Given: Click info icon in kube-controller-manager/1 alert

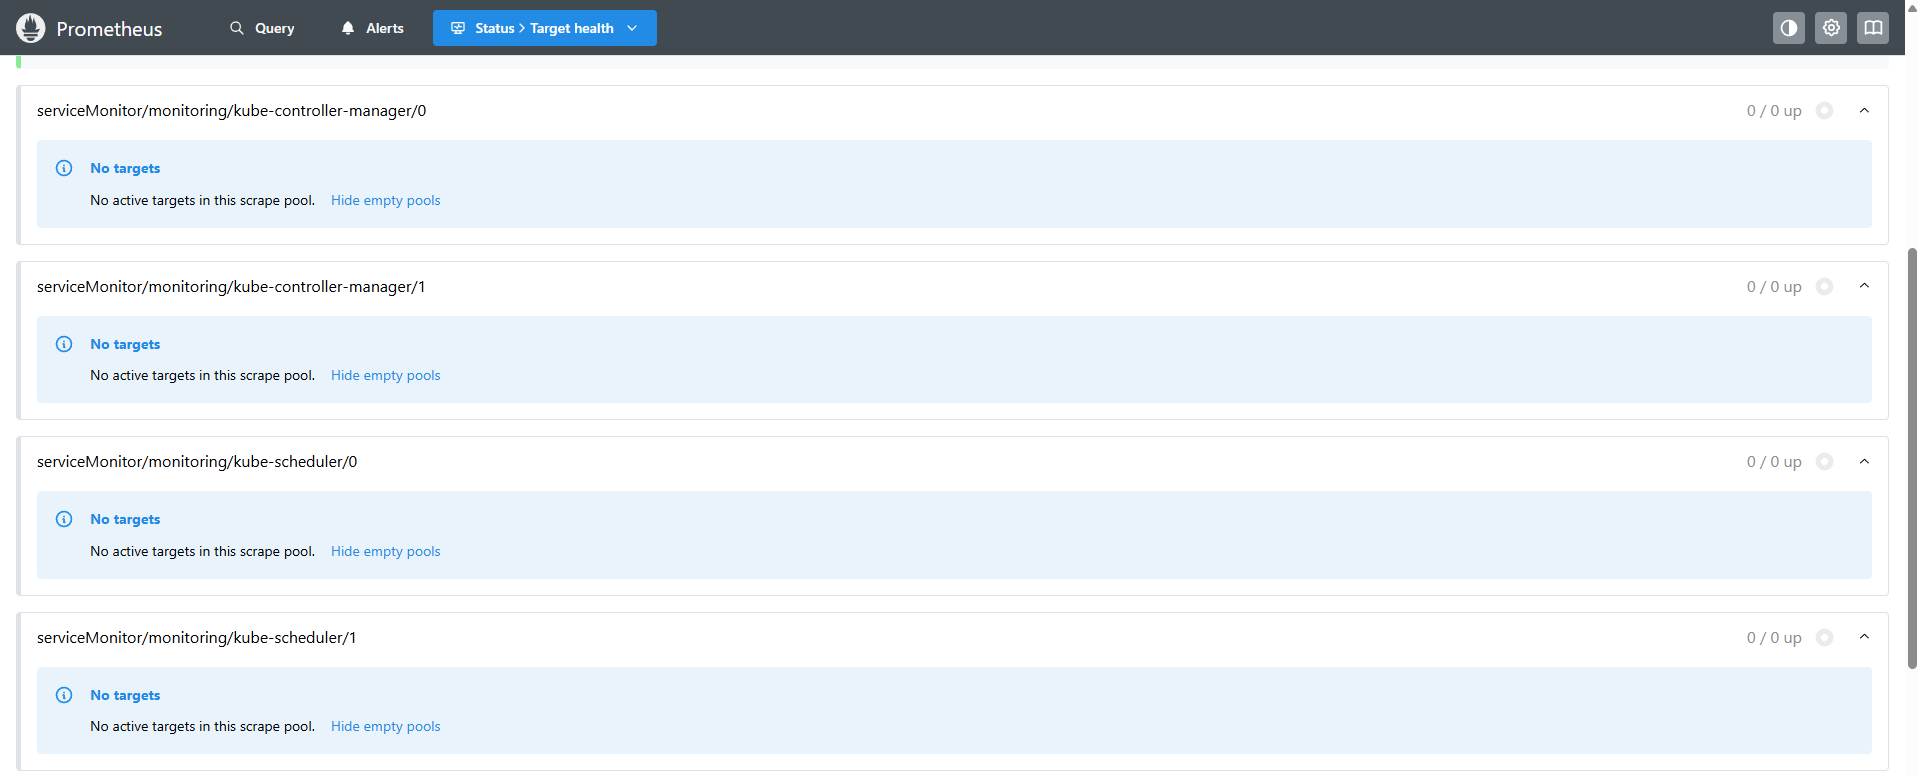Looking at the screenshot, I should (64, 344).
